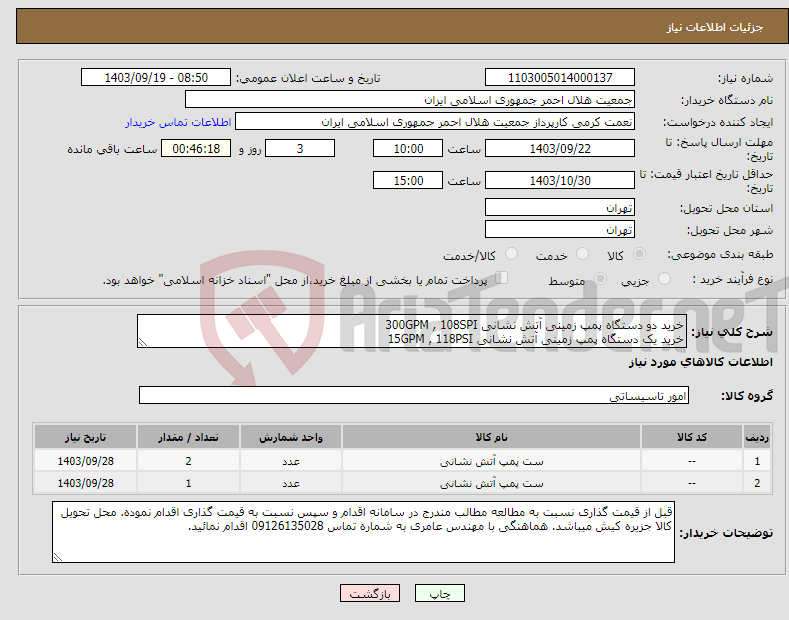Select the خدمت radio button
Viewport: 789px width, 620px height.
pos(582,254)
